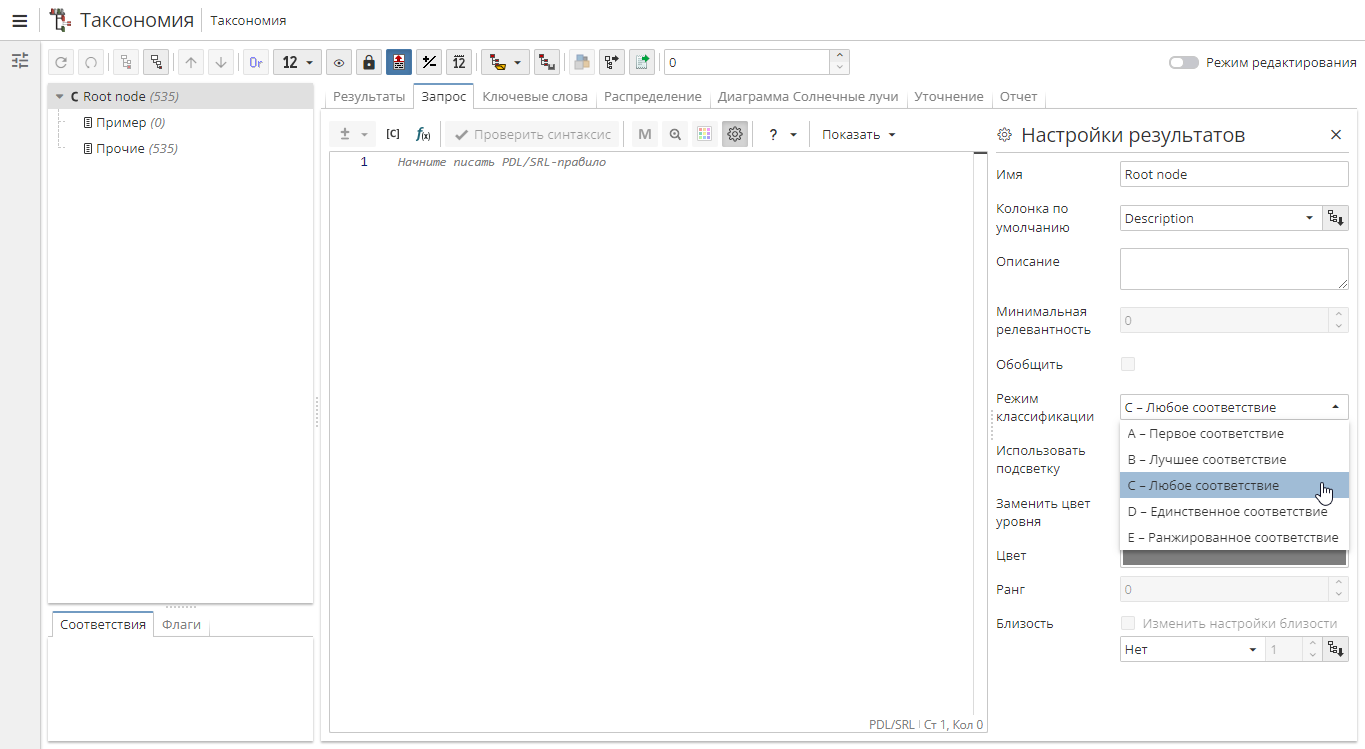Select 'E – Ранжированное соответствие' option
This screenshot has height=749, width=1365.
(x=1234, y=537)
